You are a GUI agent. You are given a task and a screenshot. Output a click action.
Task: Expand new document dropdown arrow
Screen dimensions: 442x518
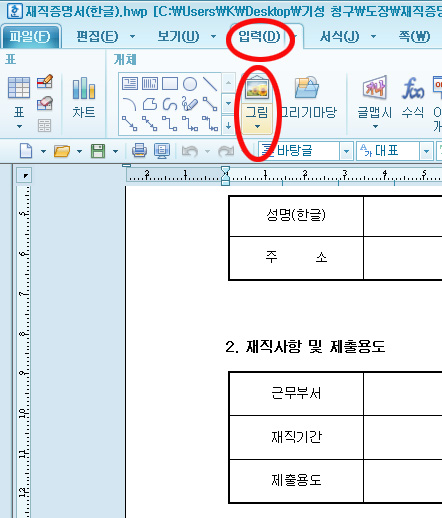(x=43, y=151)
